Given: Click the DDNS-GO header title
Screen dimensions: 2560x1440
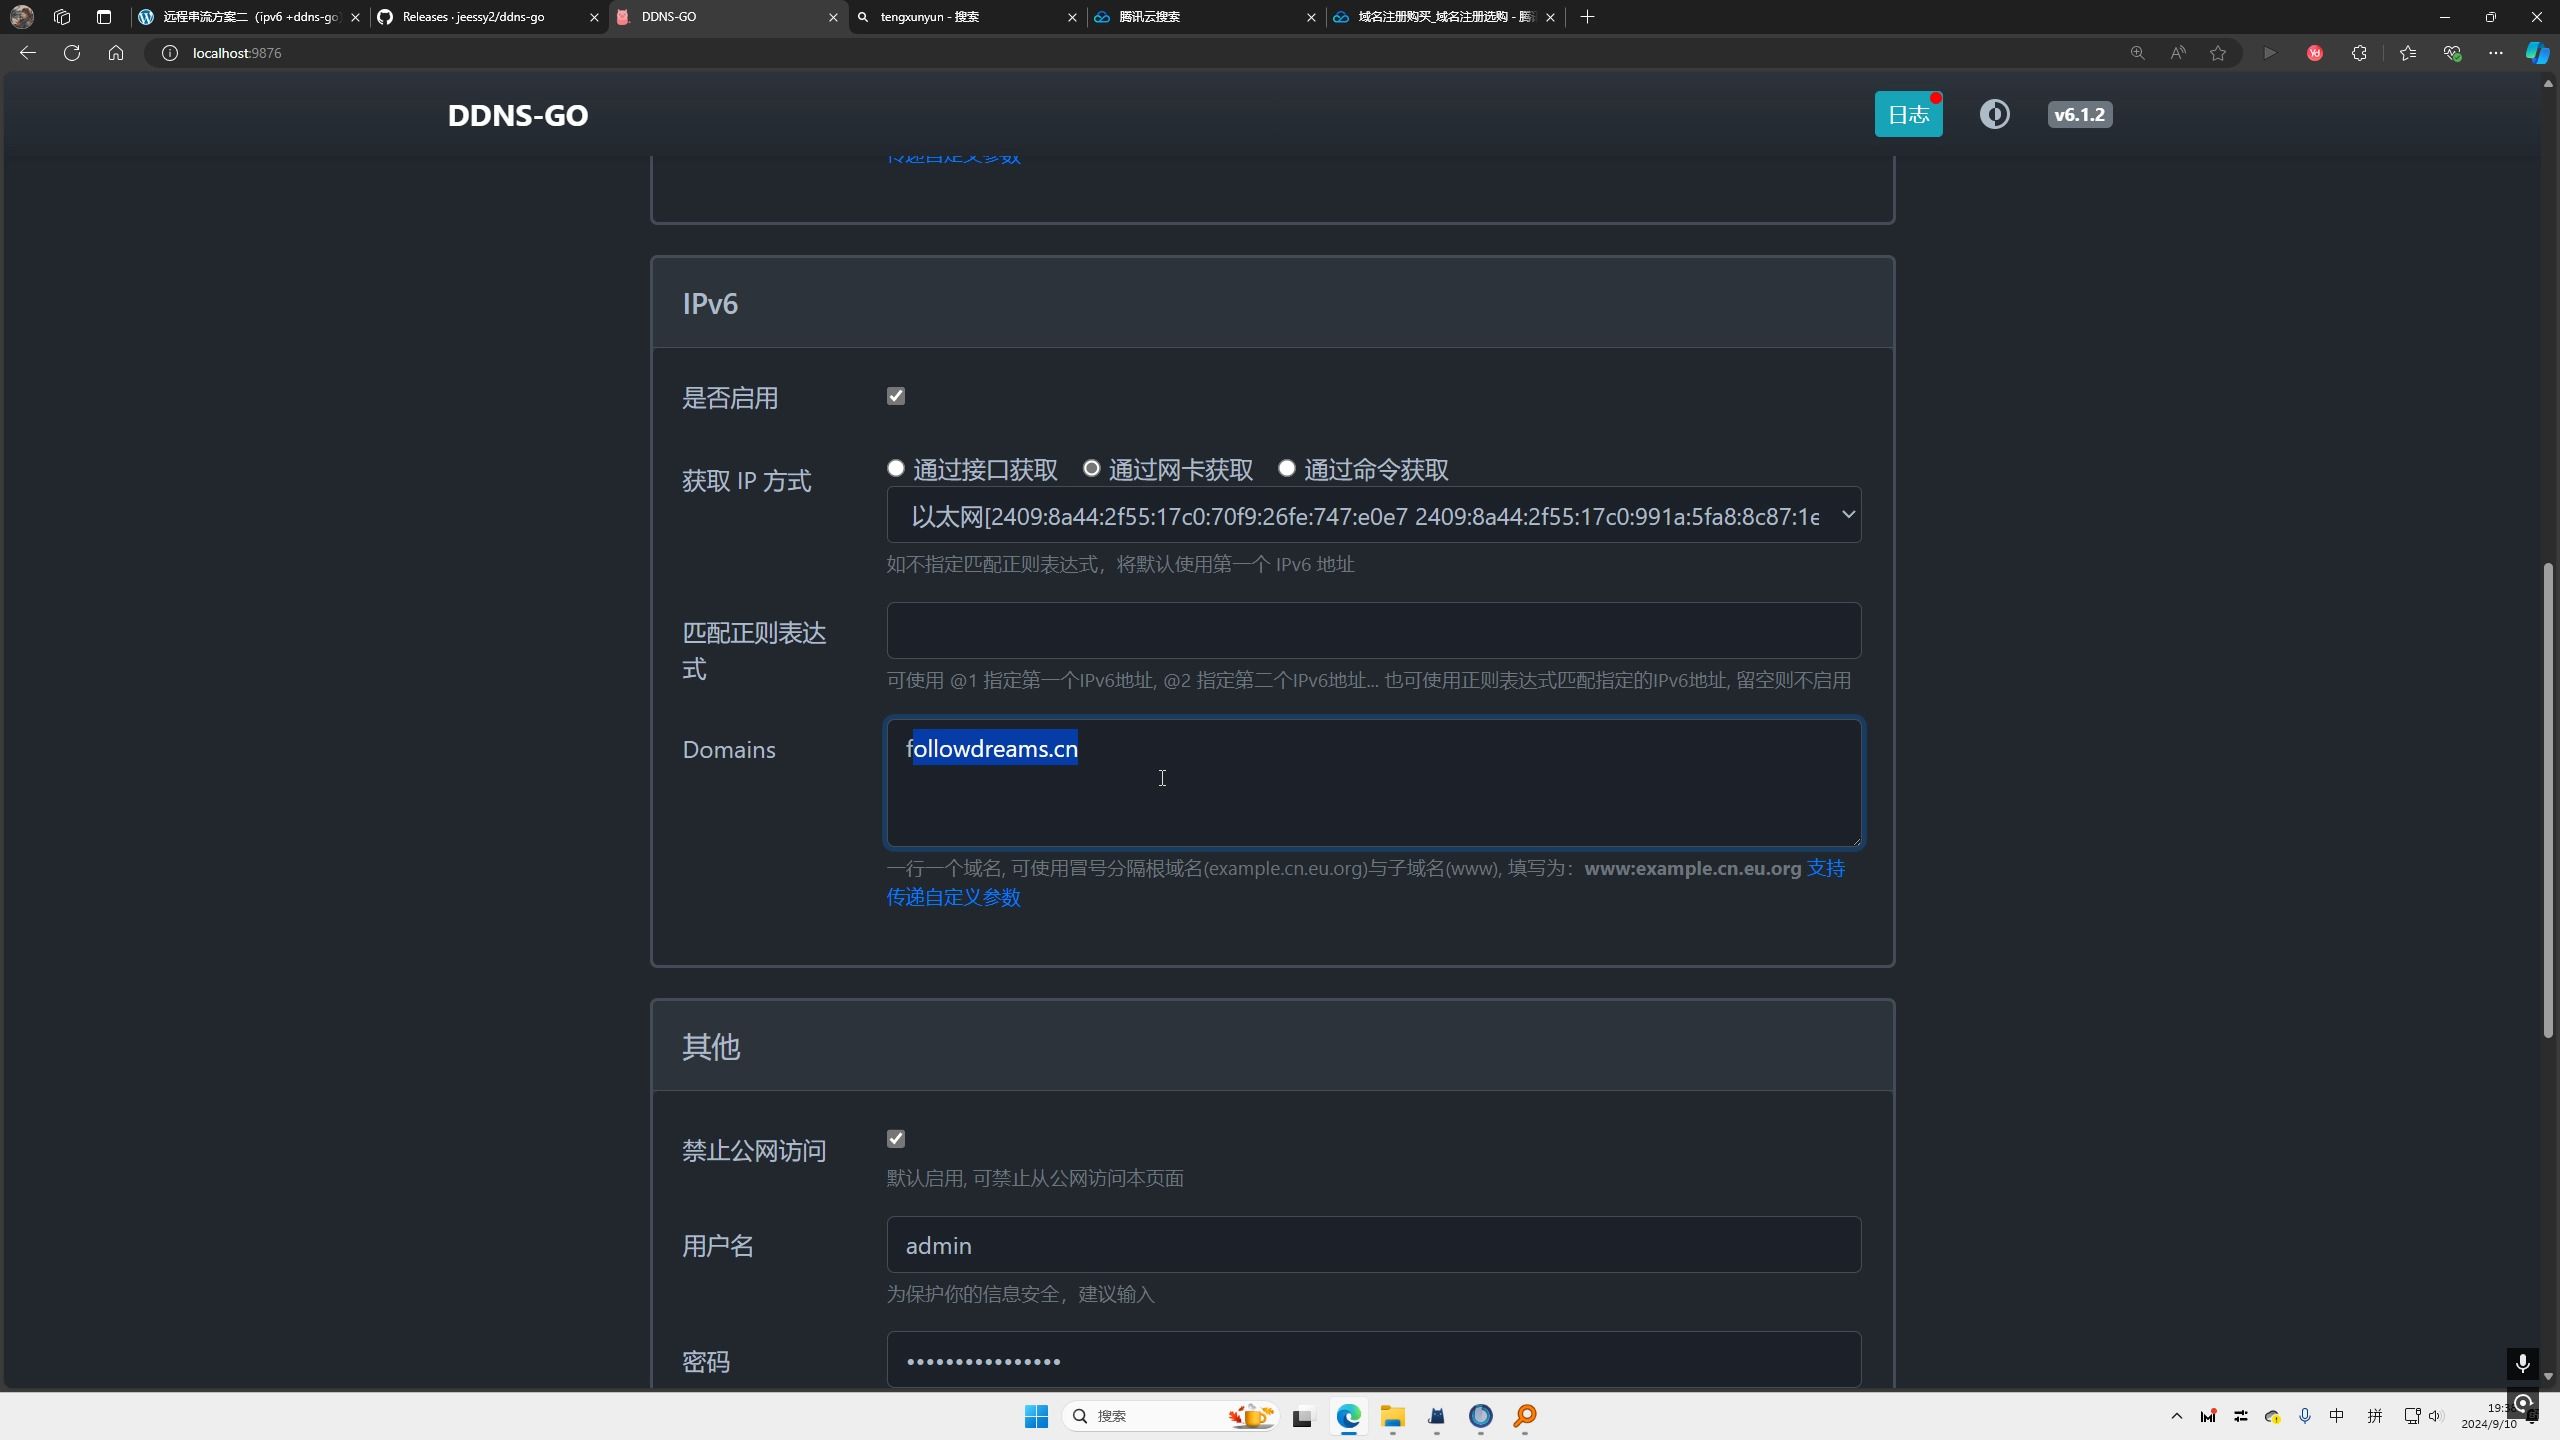Looking at the screenshot, I should (518, 115).
